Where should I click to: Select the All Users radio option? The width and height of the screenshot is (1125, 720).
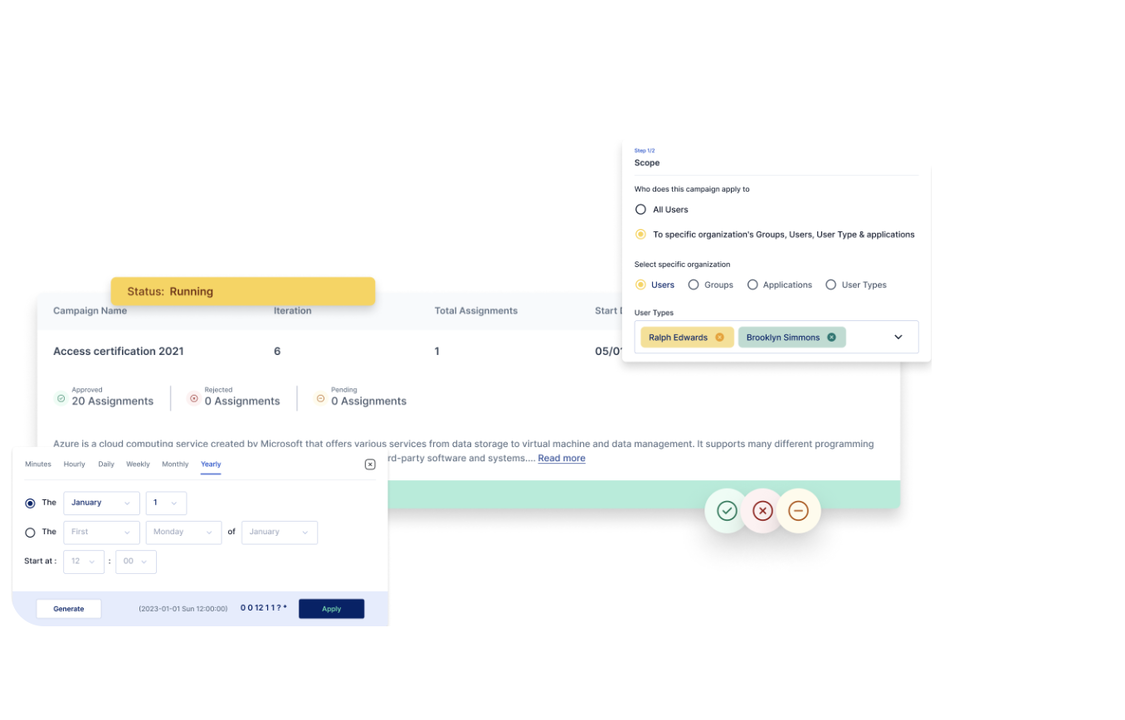click(641, 209)
